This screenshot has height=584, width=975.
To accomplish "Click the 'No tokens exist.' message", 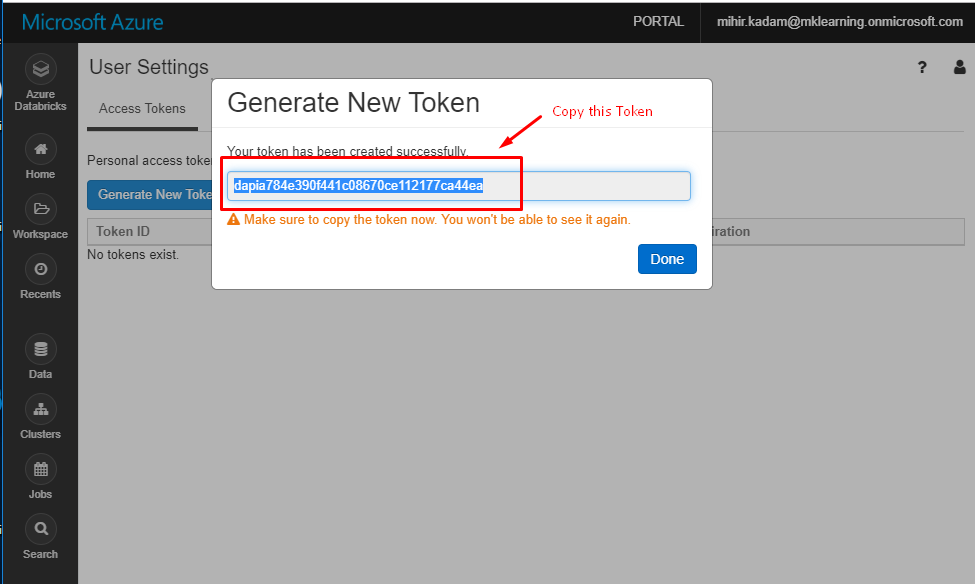I will (x=133, y=254).
